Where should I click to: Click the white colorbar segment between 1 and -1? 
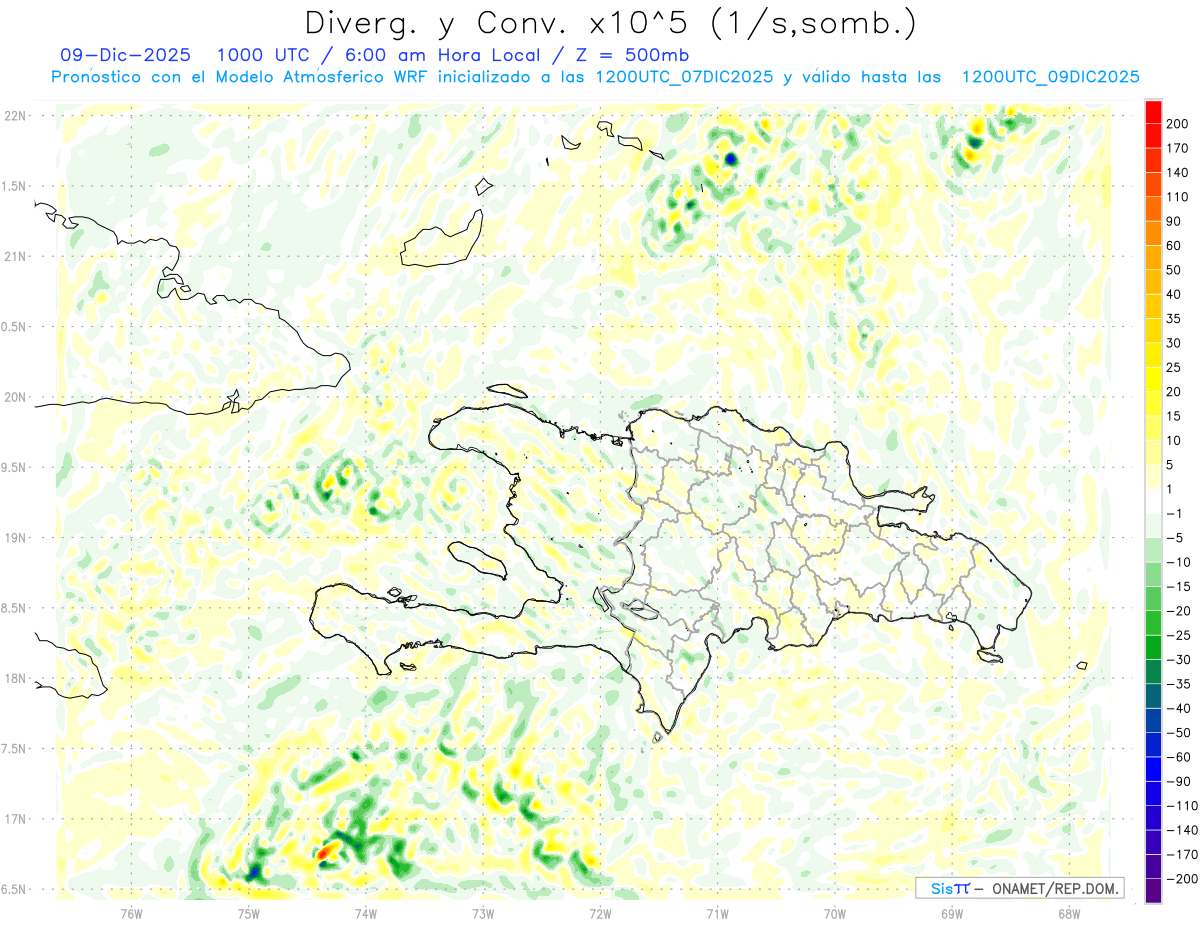point(1153,501)
